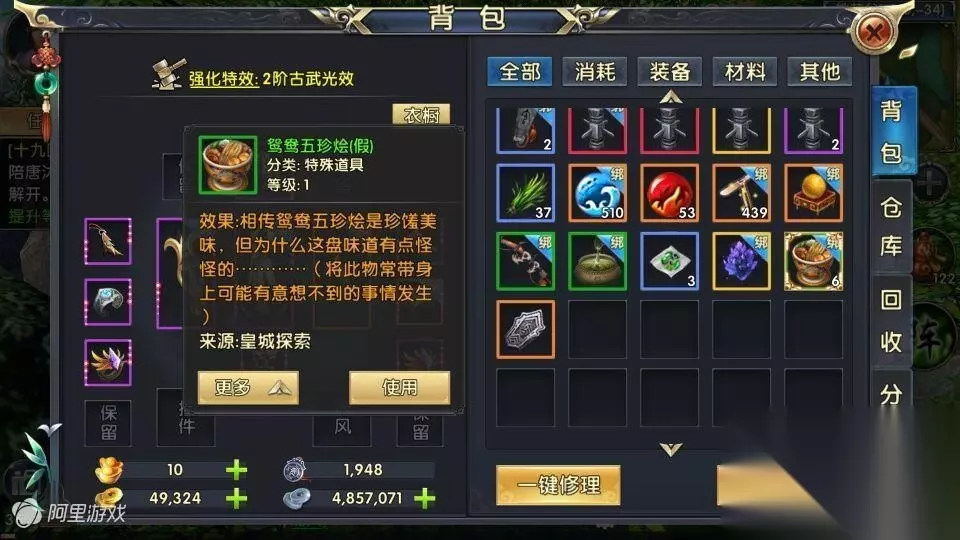Select the blue water orb item stack of 510
The height and width of the screenshot is (540, 960).
598,193
